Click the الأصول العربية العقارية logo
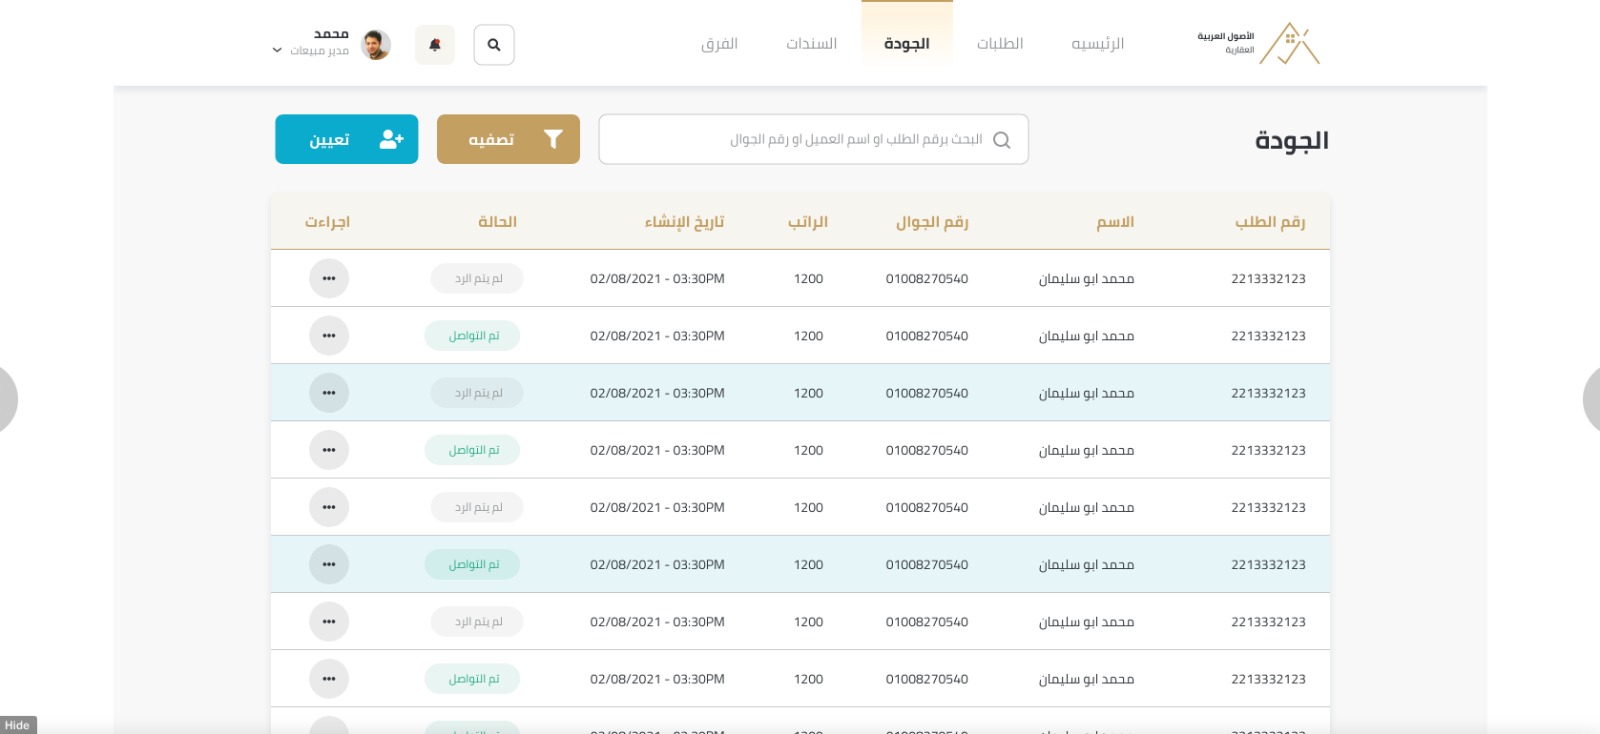This screenshot has height=734, width=1600. [x=1258, y=44]
